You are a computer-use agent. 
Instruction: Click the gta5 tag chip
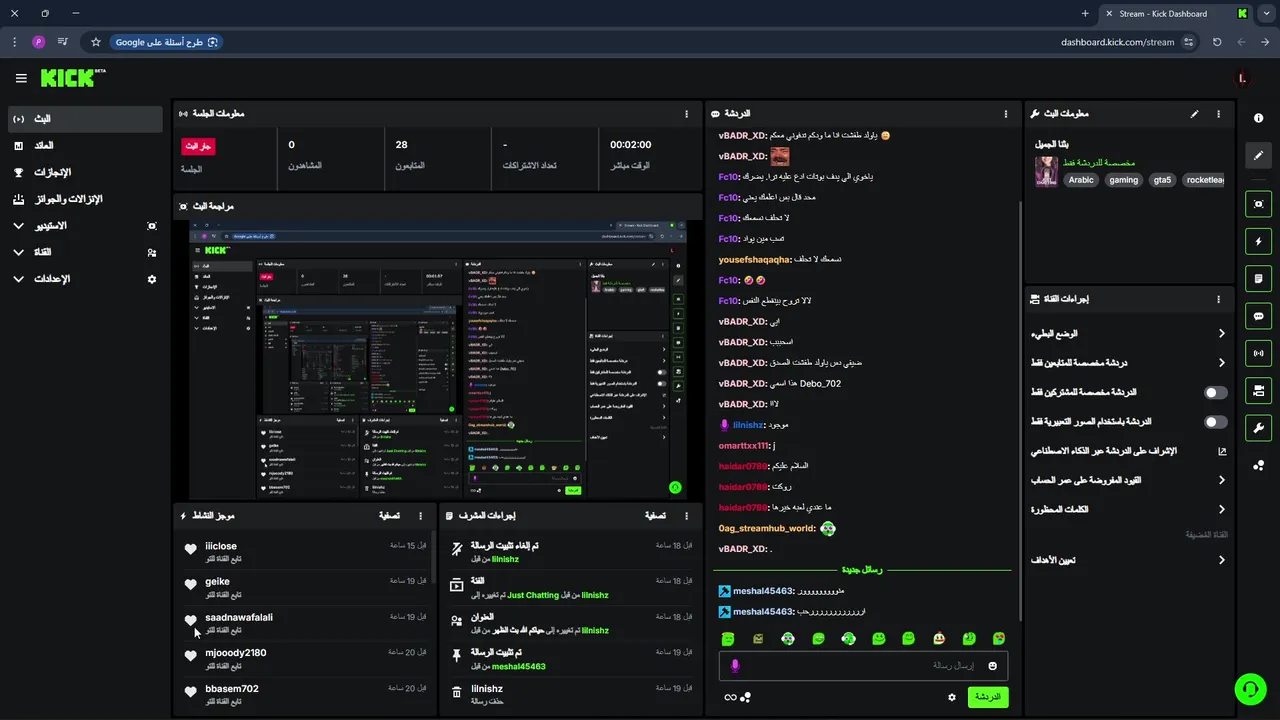(1162, 180)
